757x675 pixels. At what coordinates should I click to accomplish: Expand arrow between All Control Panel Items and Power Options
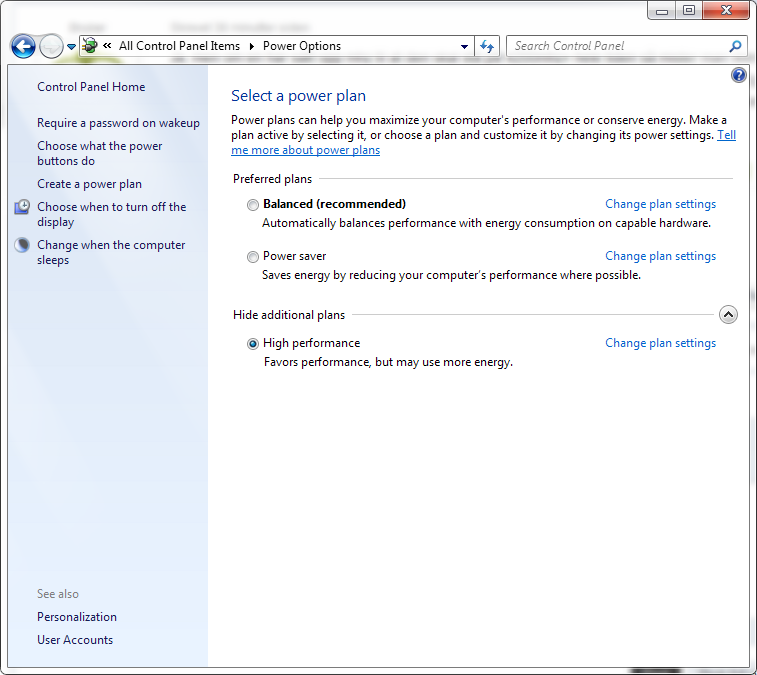pos(252,46)
